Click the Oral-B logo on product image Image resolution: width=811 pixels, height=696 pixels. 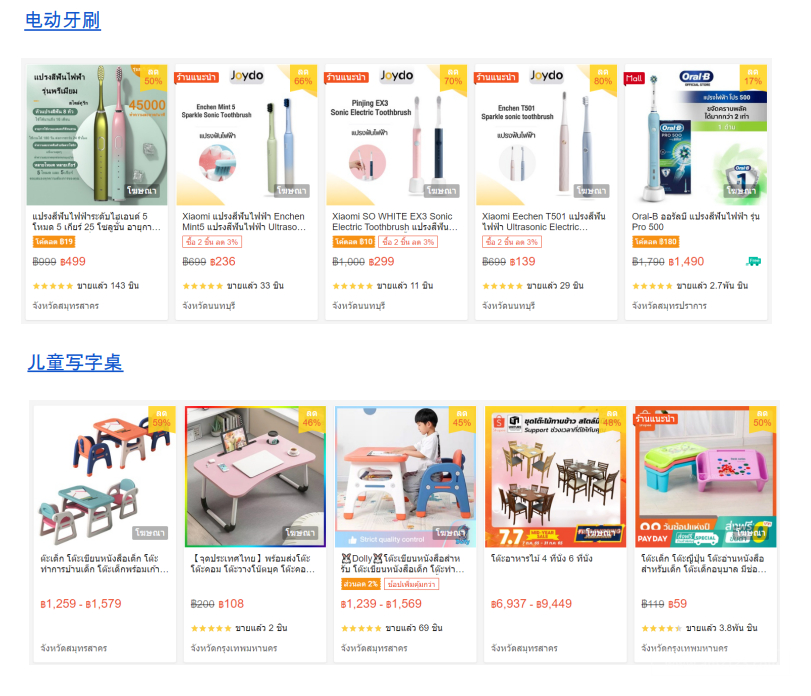[696, 77]
